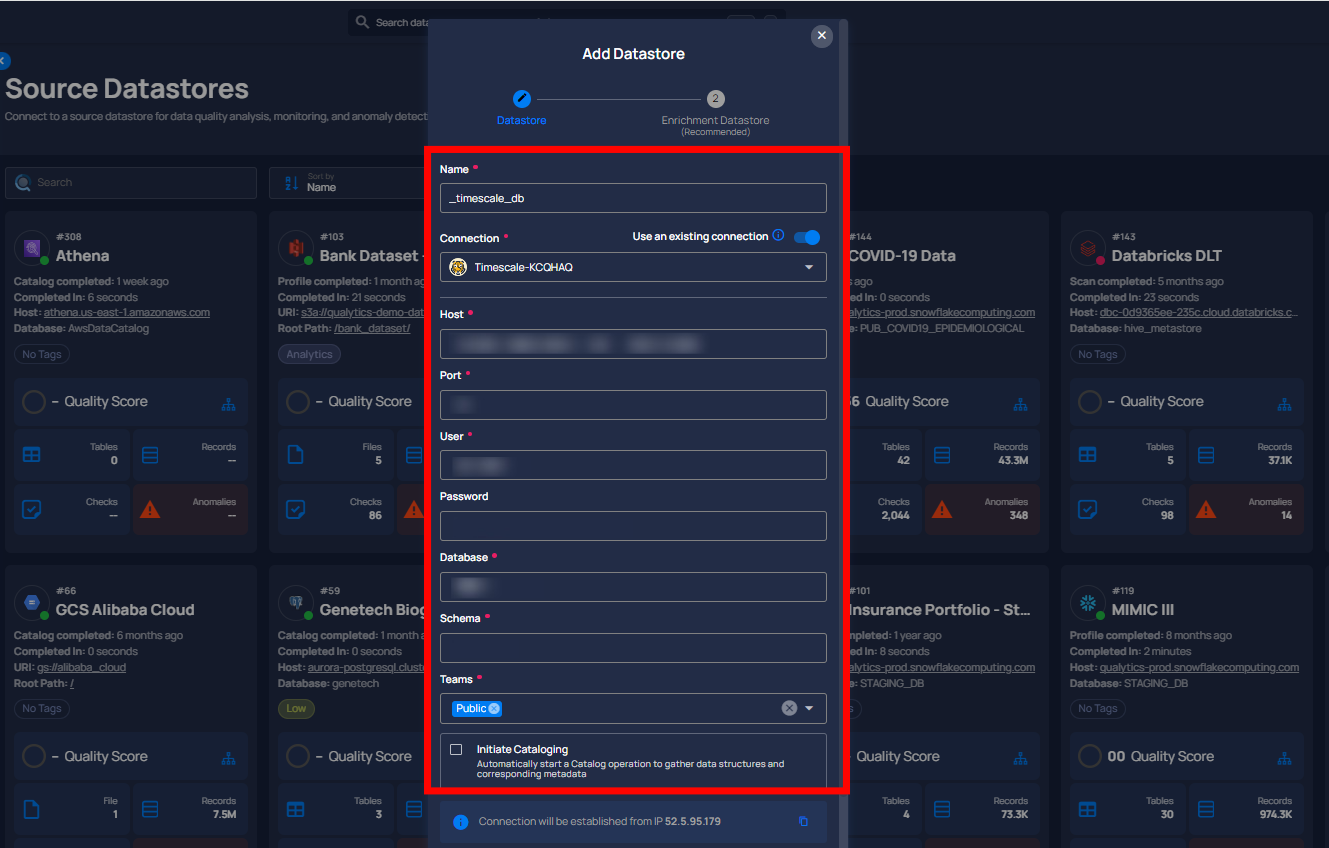Image resolution: width=1329 pixels, height=848 pixels.
Task: Click the Search box above the datastore cards
Action: click(131, 183)
